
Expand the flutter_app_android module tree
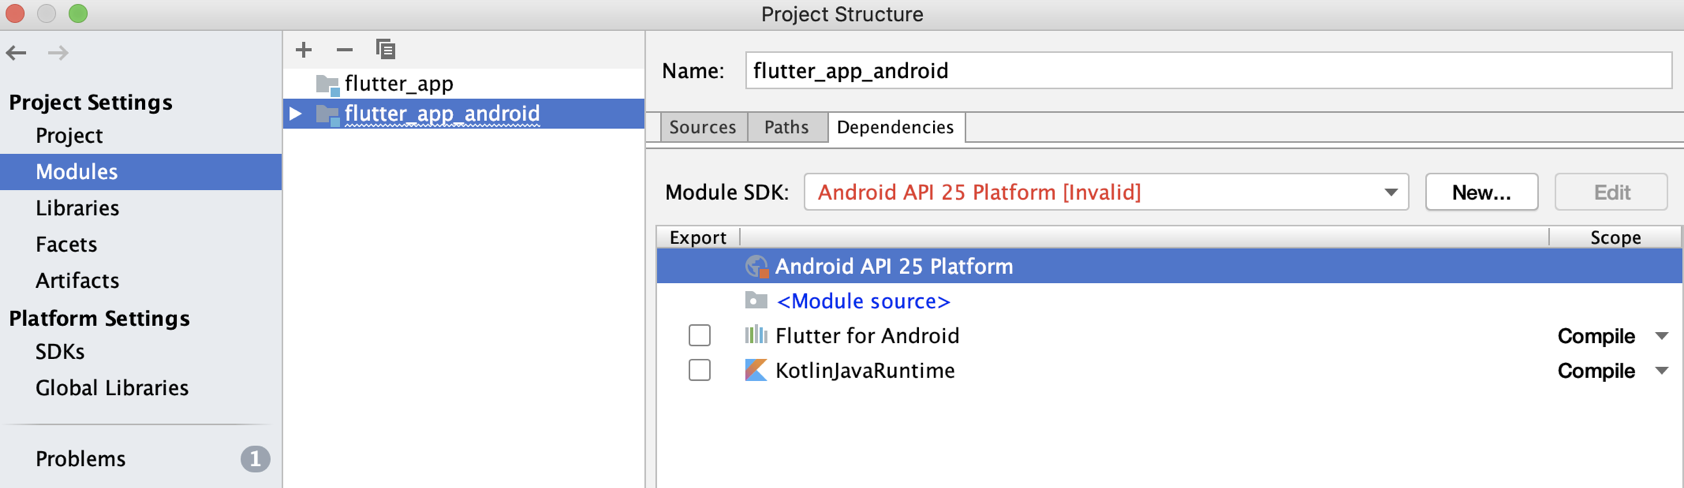coord(296,114)
